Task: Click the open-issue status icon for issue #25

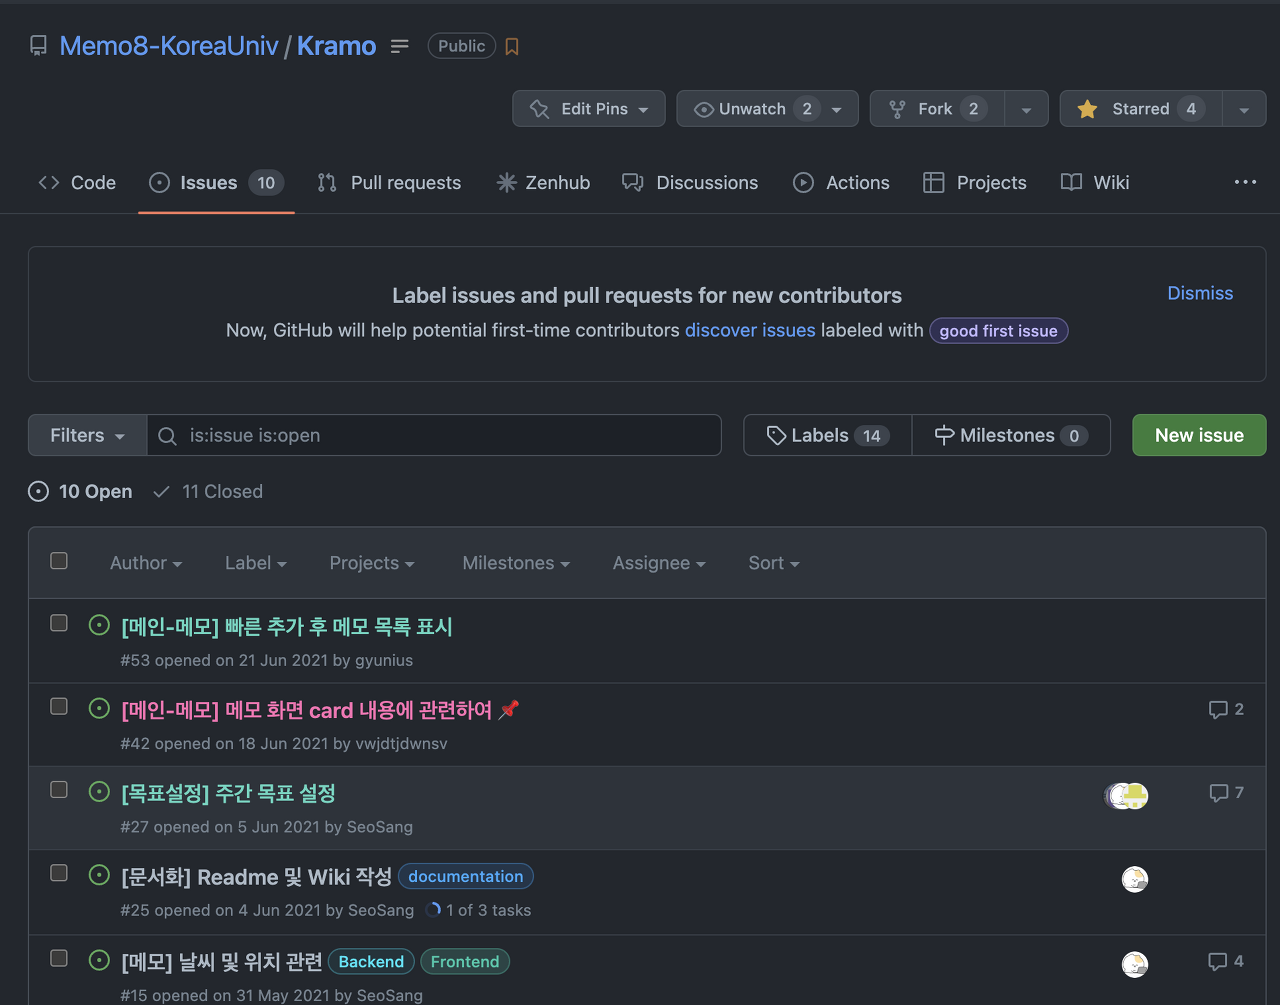Action: [x=99, y=875]
